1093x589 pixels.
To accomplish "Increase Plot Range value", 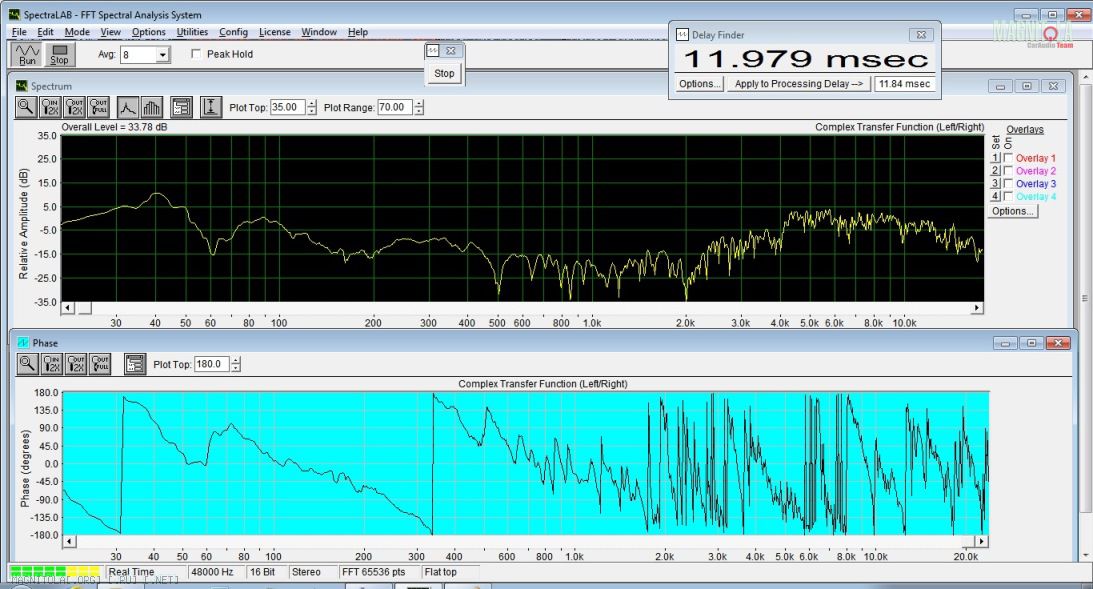I will pyautogui.click(x=419, y=104).
